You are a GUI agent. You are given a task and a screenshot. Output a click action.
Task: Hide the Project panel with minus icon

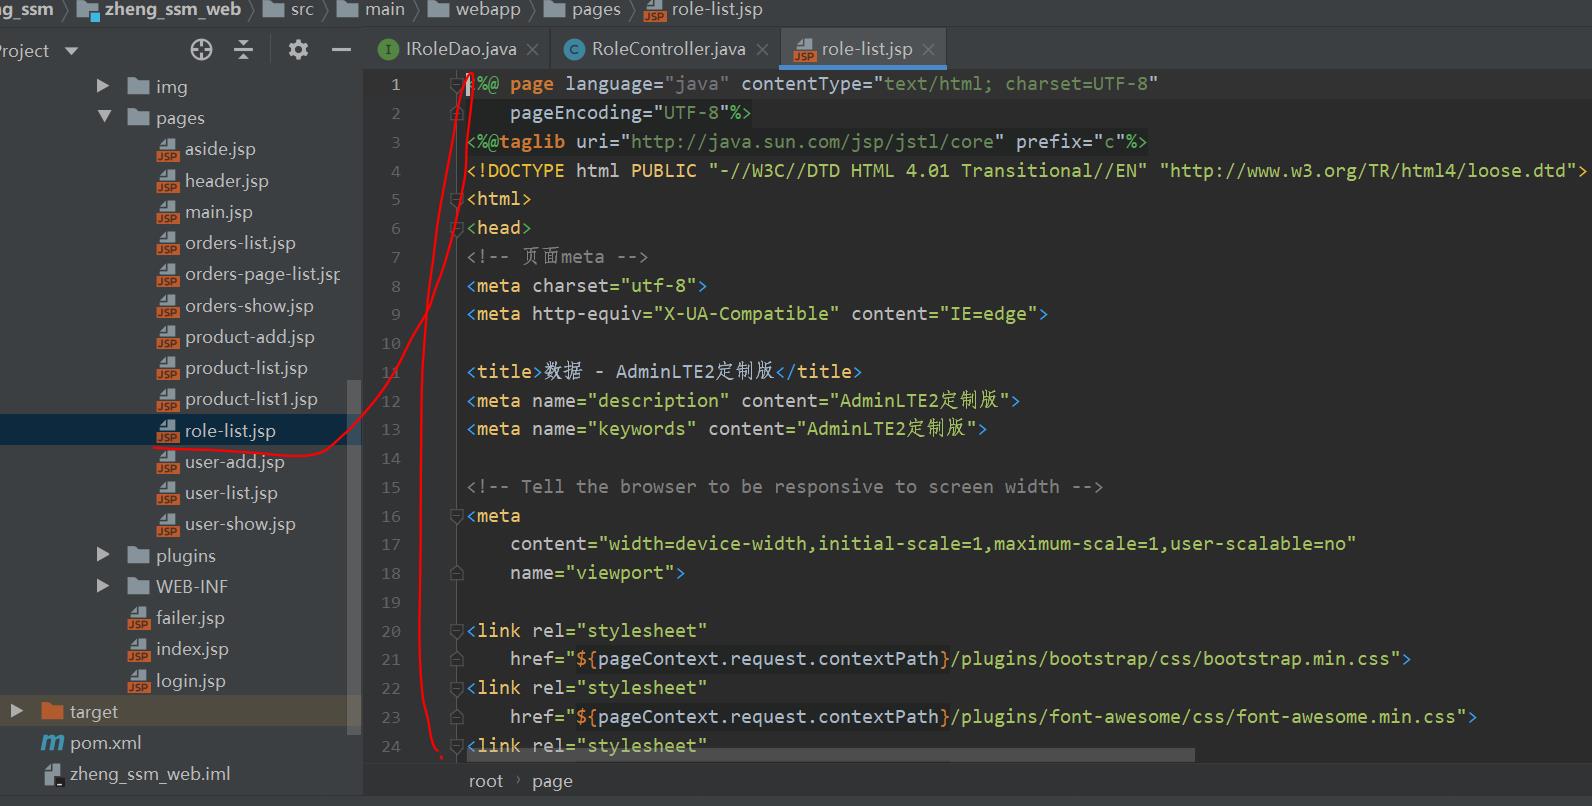pos(341,50)
